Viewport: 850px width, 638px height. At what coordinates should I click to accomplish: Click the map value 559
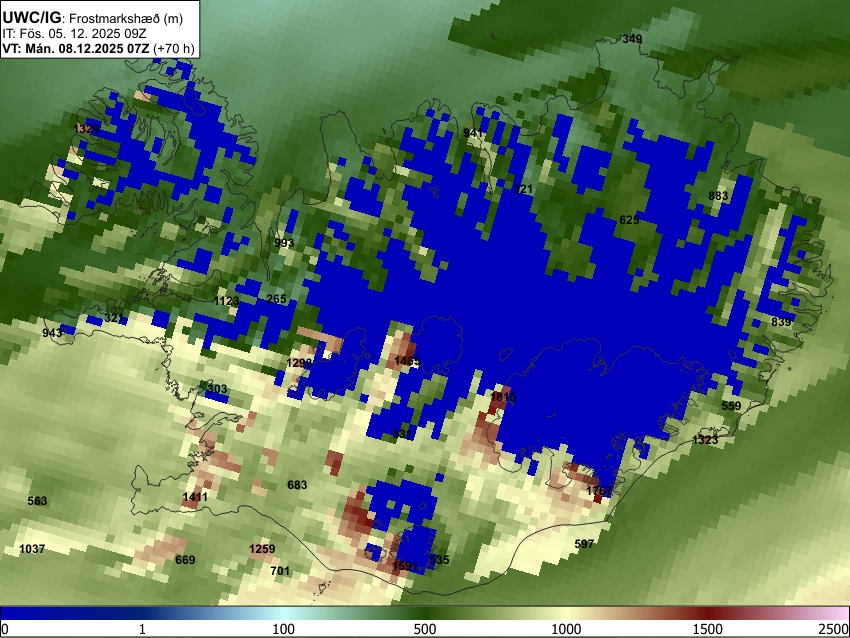(x=731, y=406)
